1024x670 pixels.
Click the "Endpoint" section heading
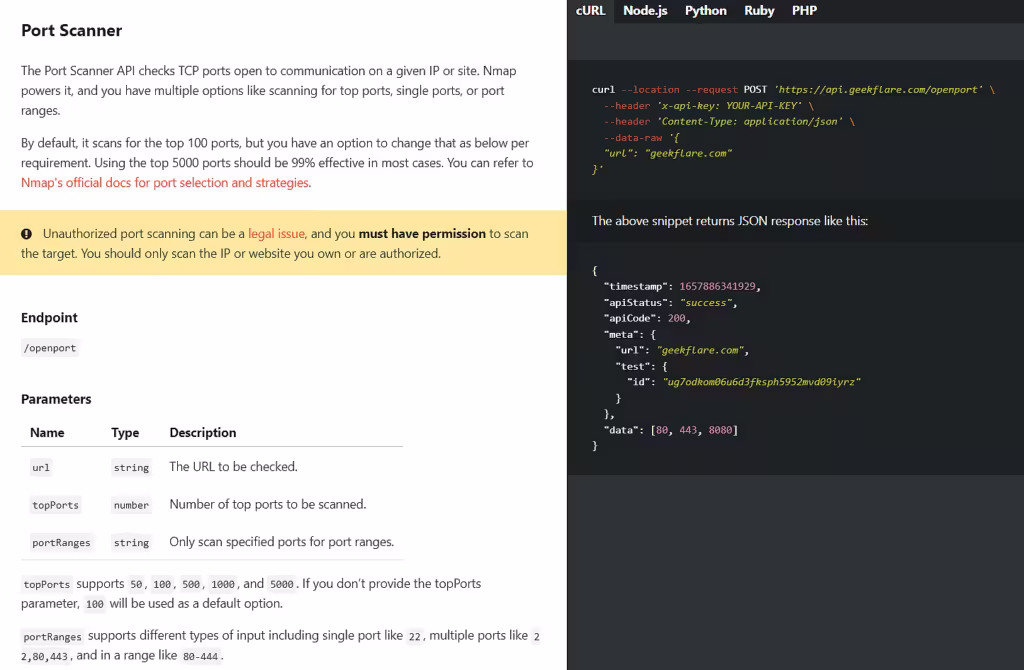(49, 318)
